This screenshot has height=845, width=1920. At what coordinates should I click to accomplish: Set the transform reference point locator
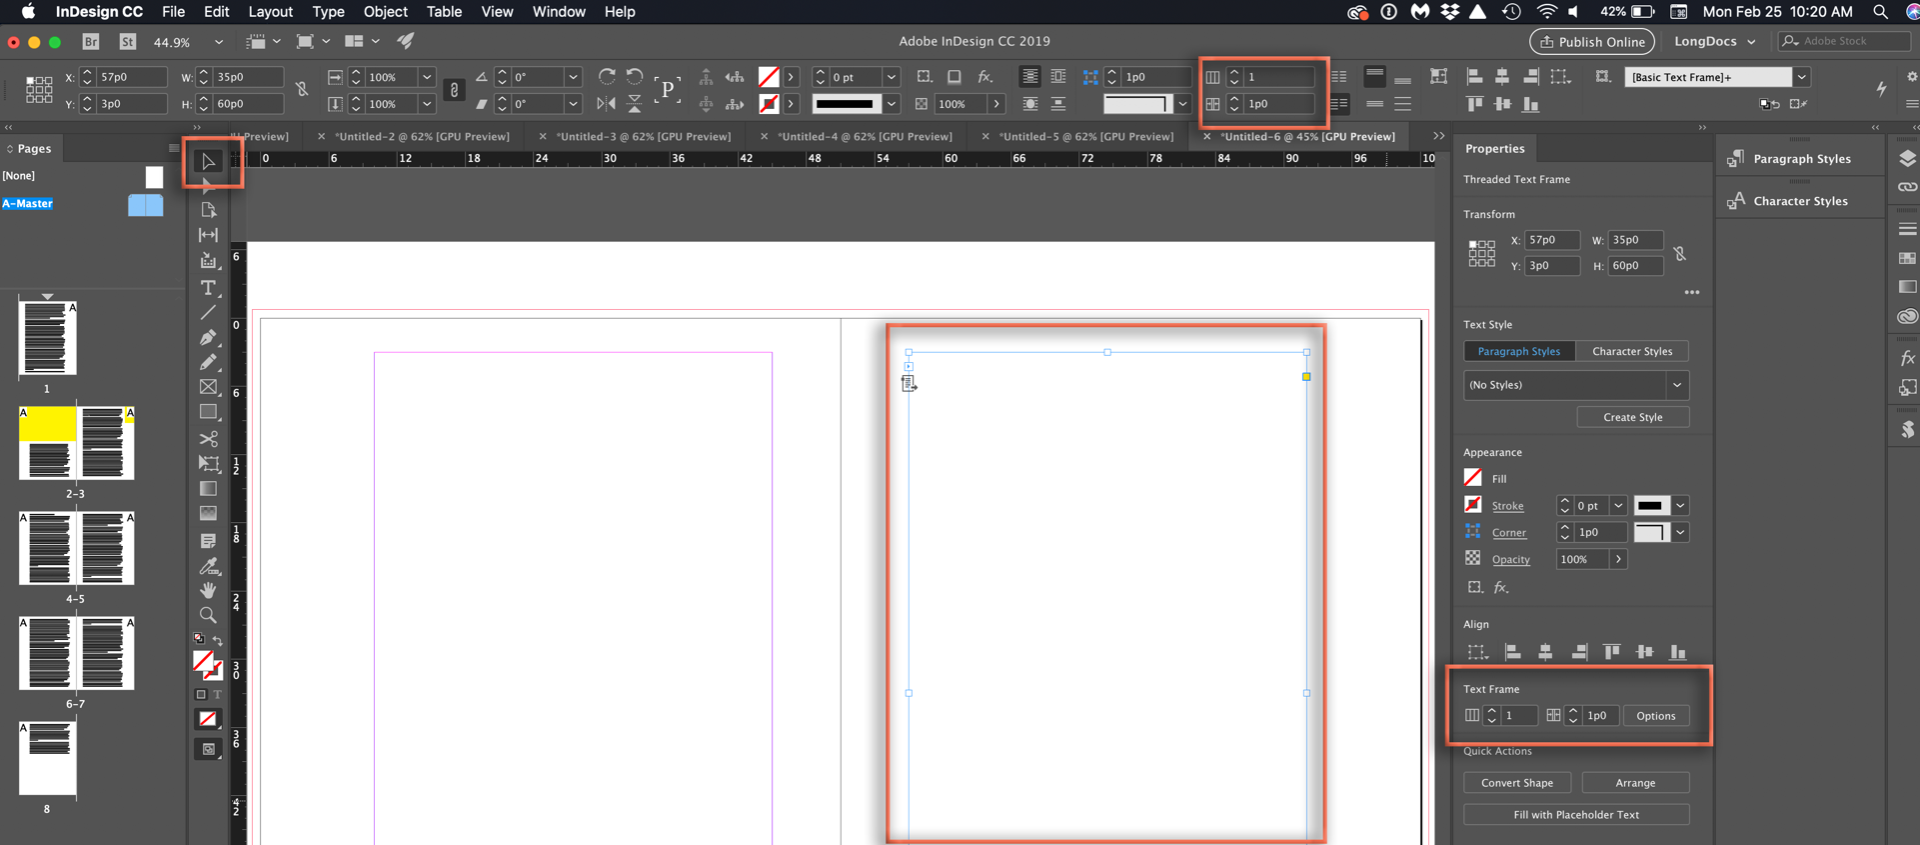pyautogui.click(x=39, y=90)
